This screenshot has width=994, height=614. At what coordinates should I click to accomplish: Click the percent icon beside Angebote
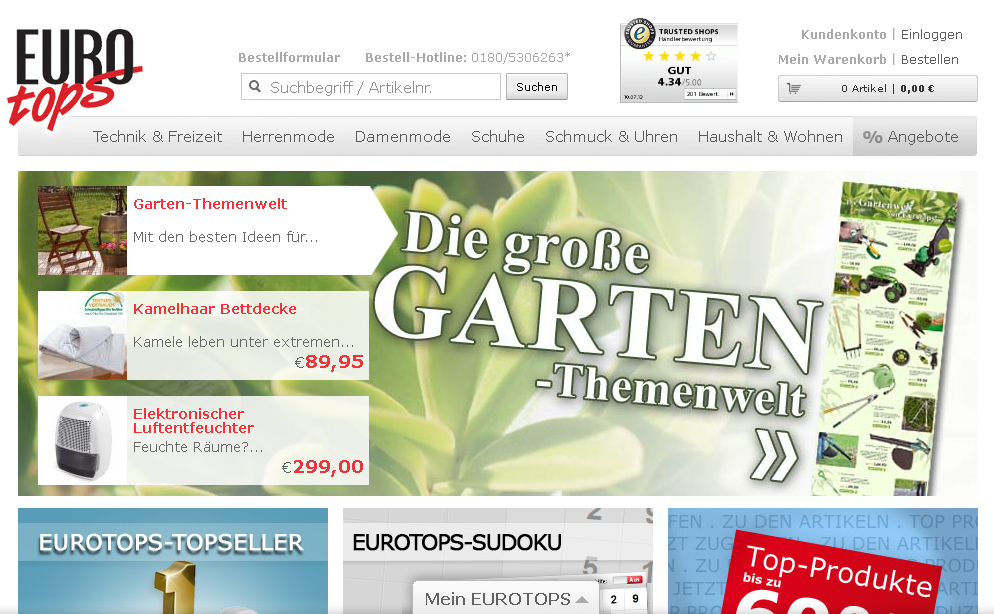(872, 137)
